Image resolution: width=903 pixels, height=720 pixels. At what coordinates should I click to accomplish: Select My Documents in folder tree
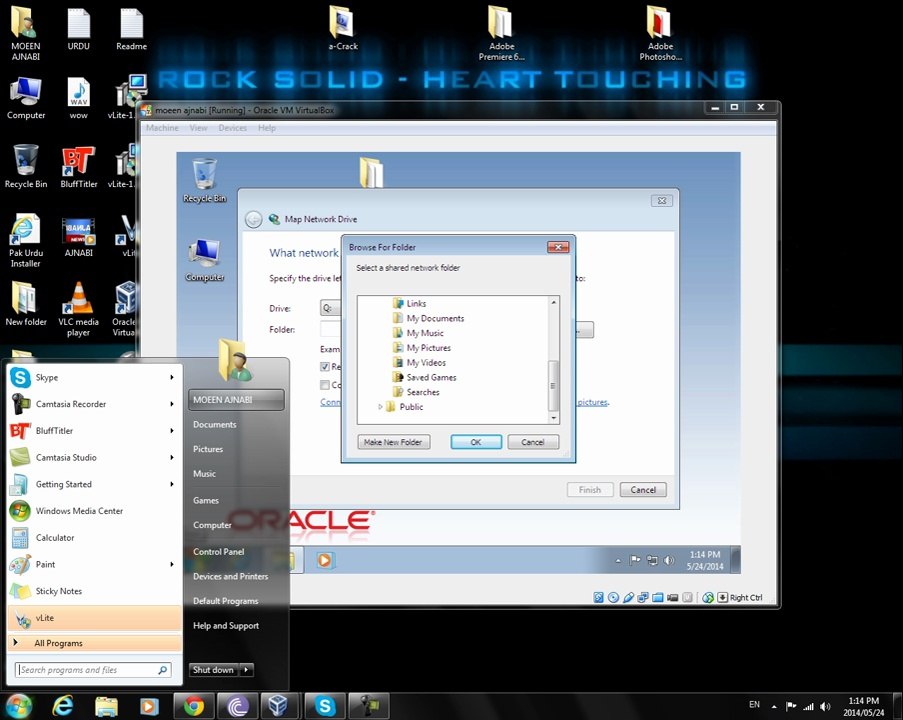435,318
